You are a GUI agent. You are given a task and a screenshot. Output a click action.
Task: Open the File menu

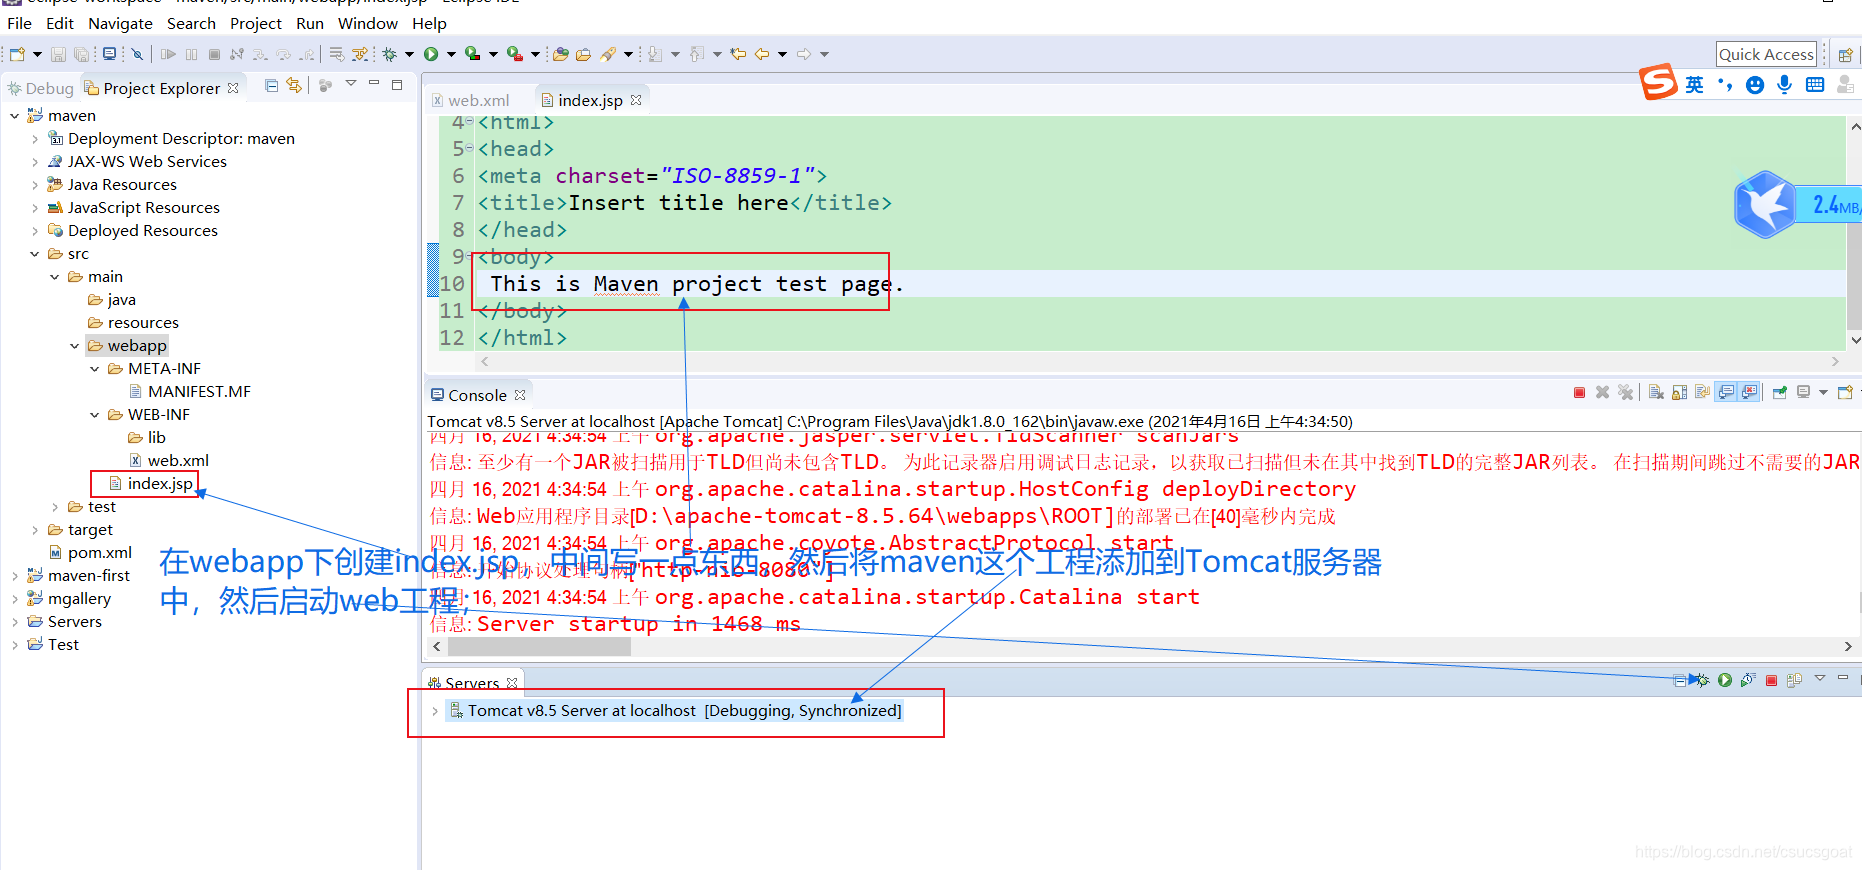[x=19, y=23]
